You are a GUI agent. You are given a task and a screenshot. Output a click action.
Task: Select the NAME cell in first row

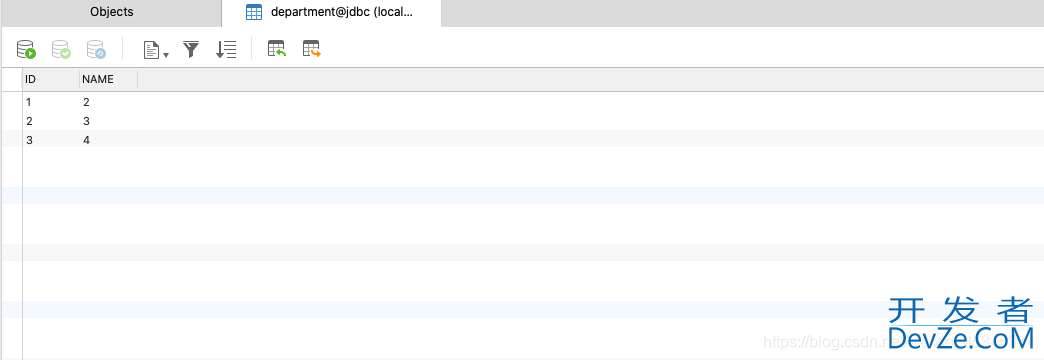point(109,102)
